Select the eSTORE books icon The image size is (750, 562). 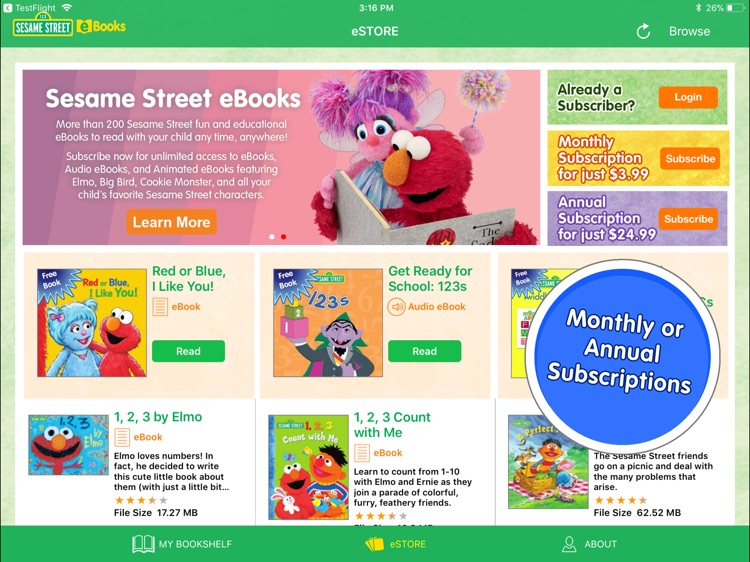(x=375, y=544)
